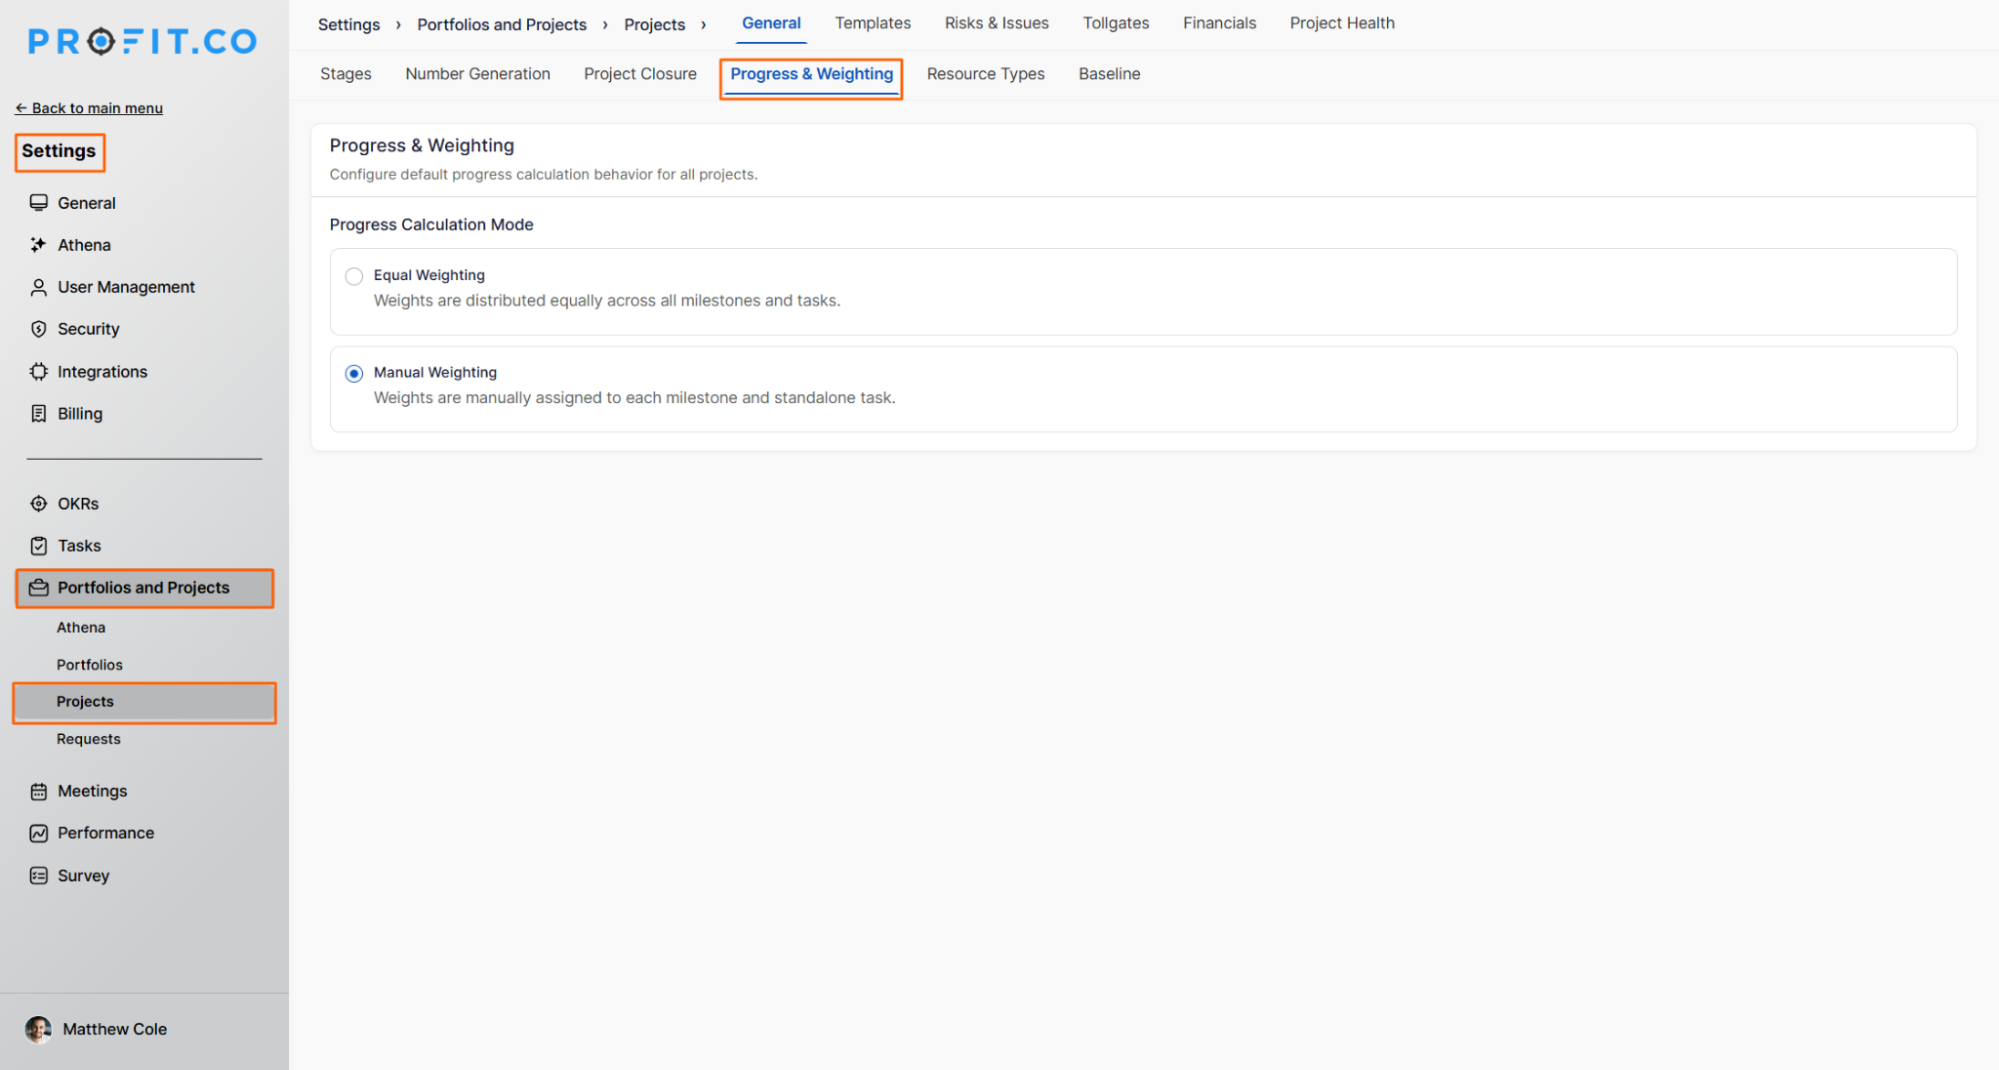Click the OKRs target icon
Screen dimensions: 1999x1070
pyautogui.click(x=39, y=504)
